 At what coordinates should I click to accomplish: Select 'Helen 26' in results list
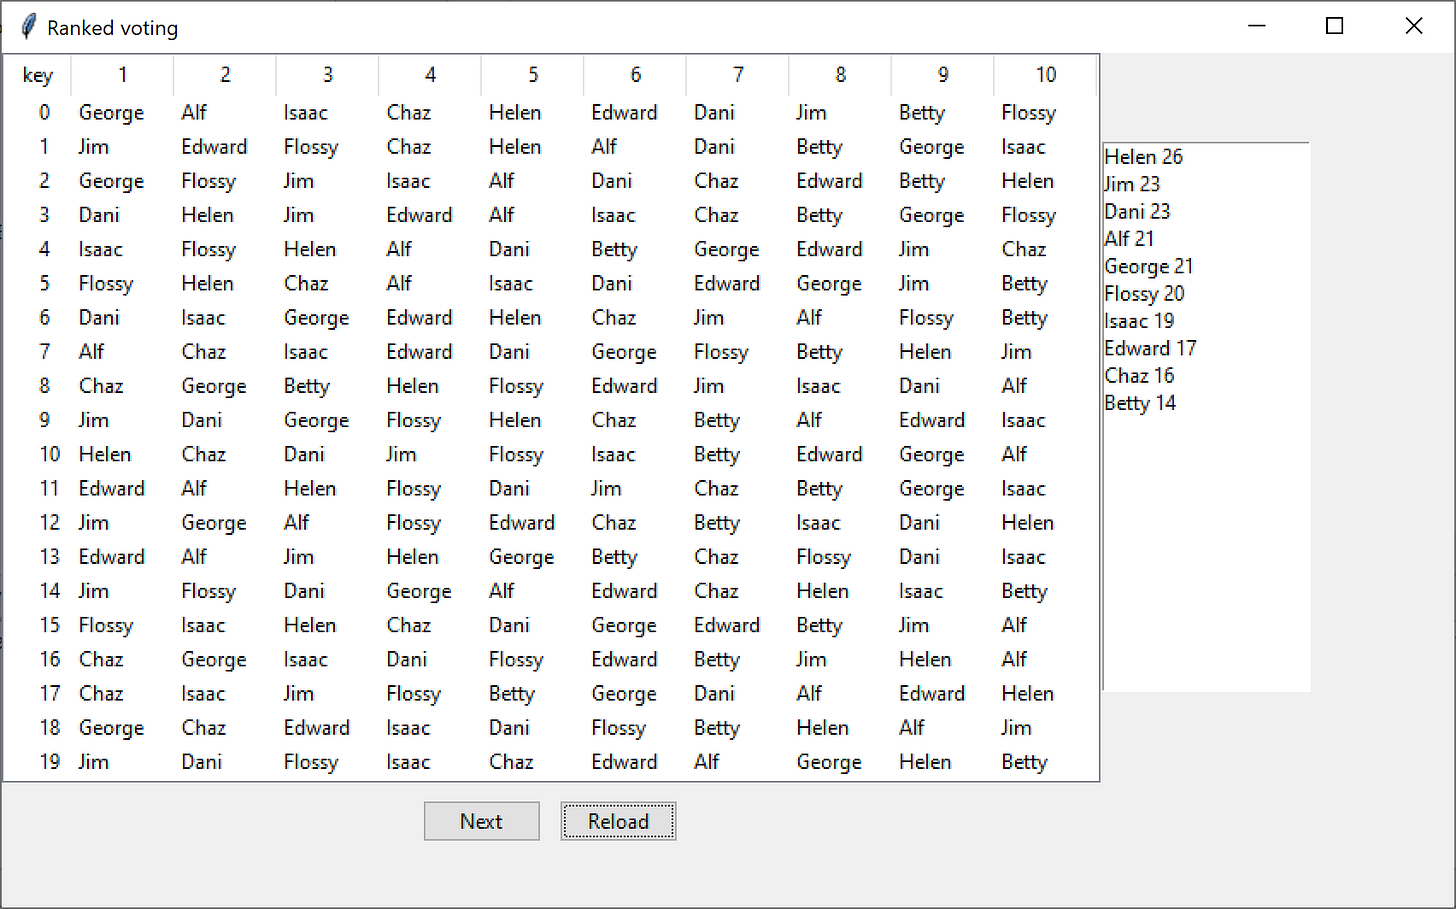point(1143,157)
